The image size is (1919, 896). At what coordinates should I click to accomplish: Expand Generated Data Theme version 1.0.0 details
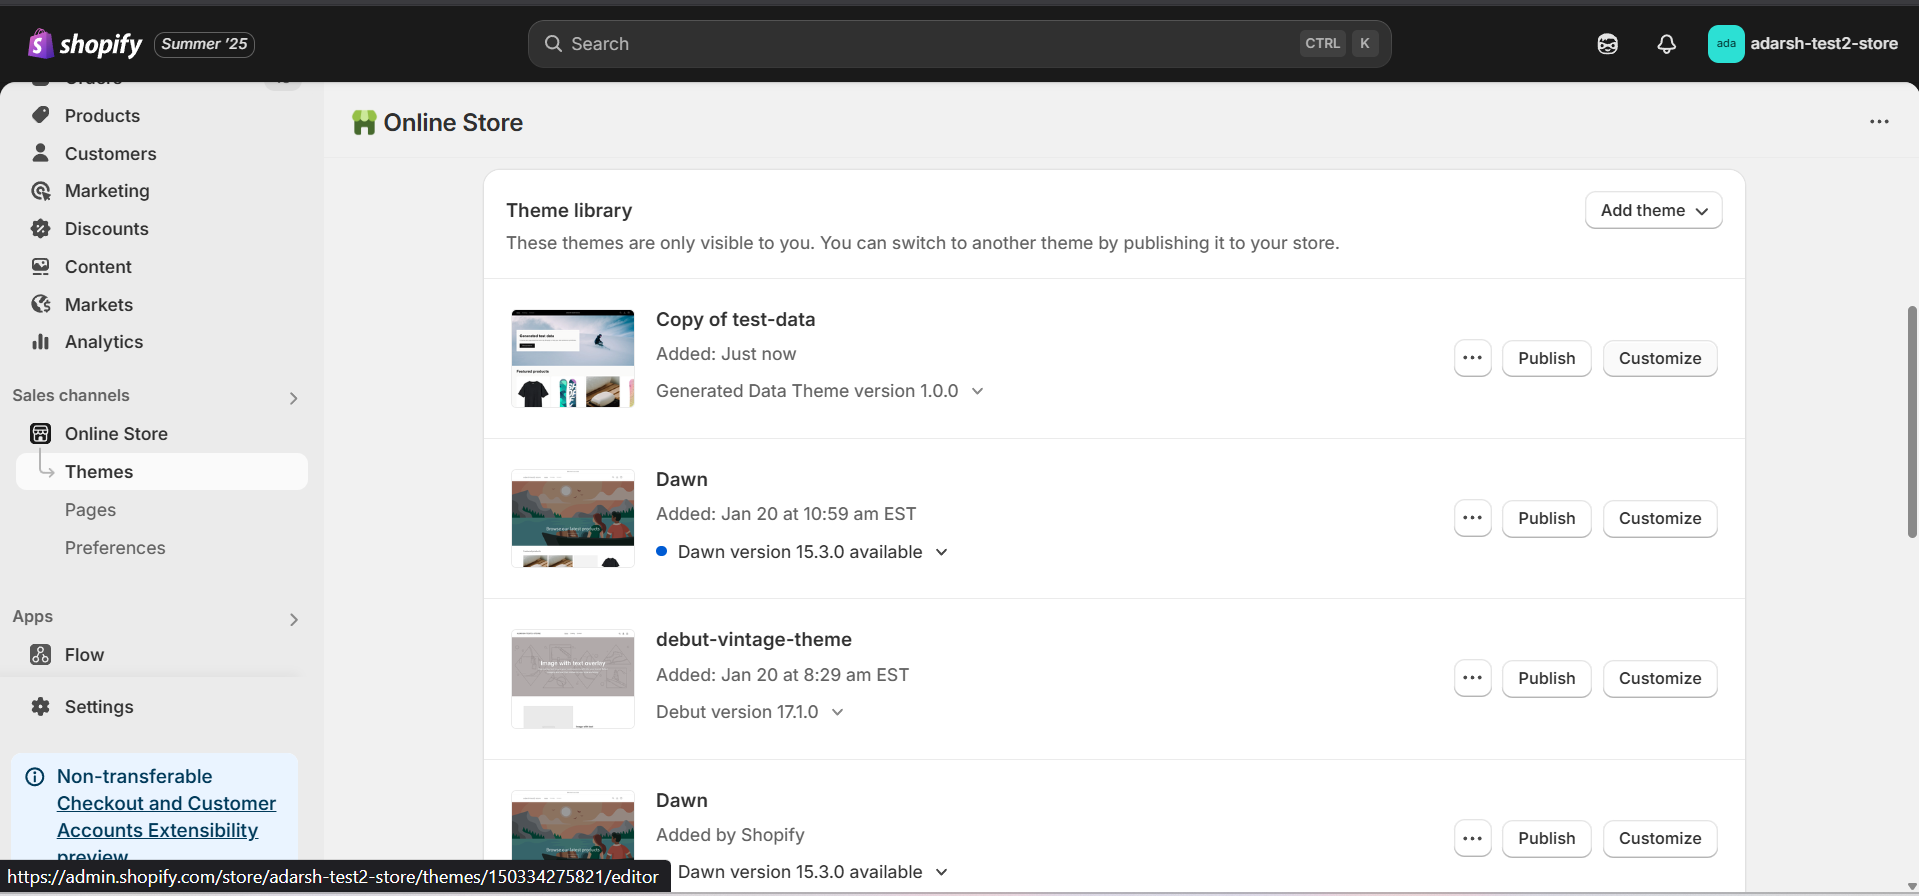tap(978, 391)
